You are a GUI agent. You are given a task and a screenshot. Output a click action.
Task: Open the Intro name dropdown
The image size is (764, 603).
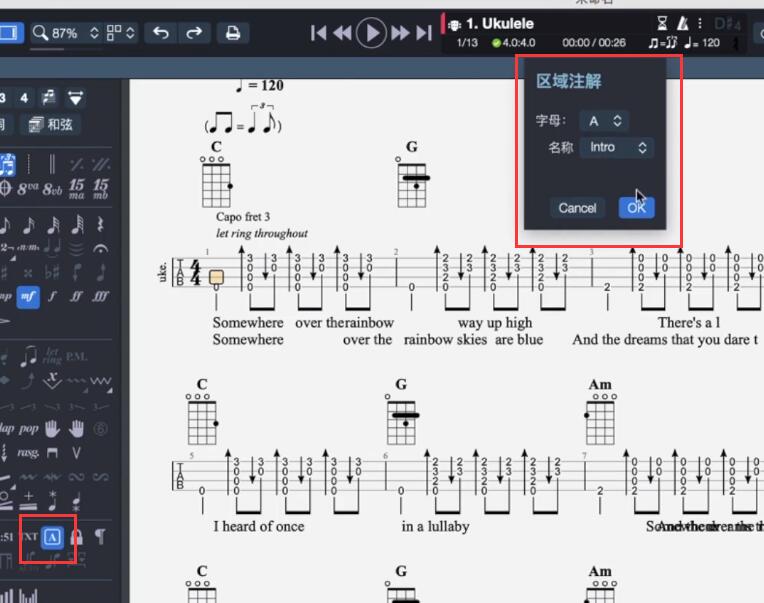pyautogui.click(x=616, y=148)
